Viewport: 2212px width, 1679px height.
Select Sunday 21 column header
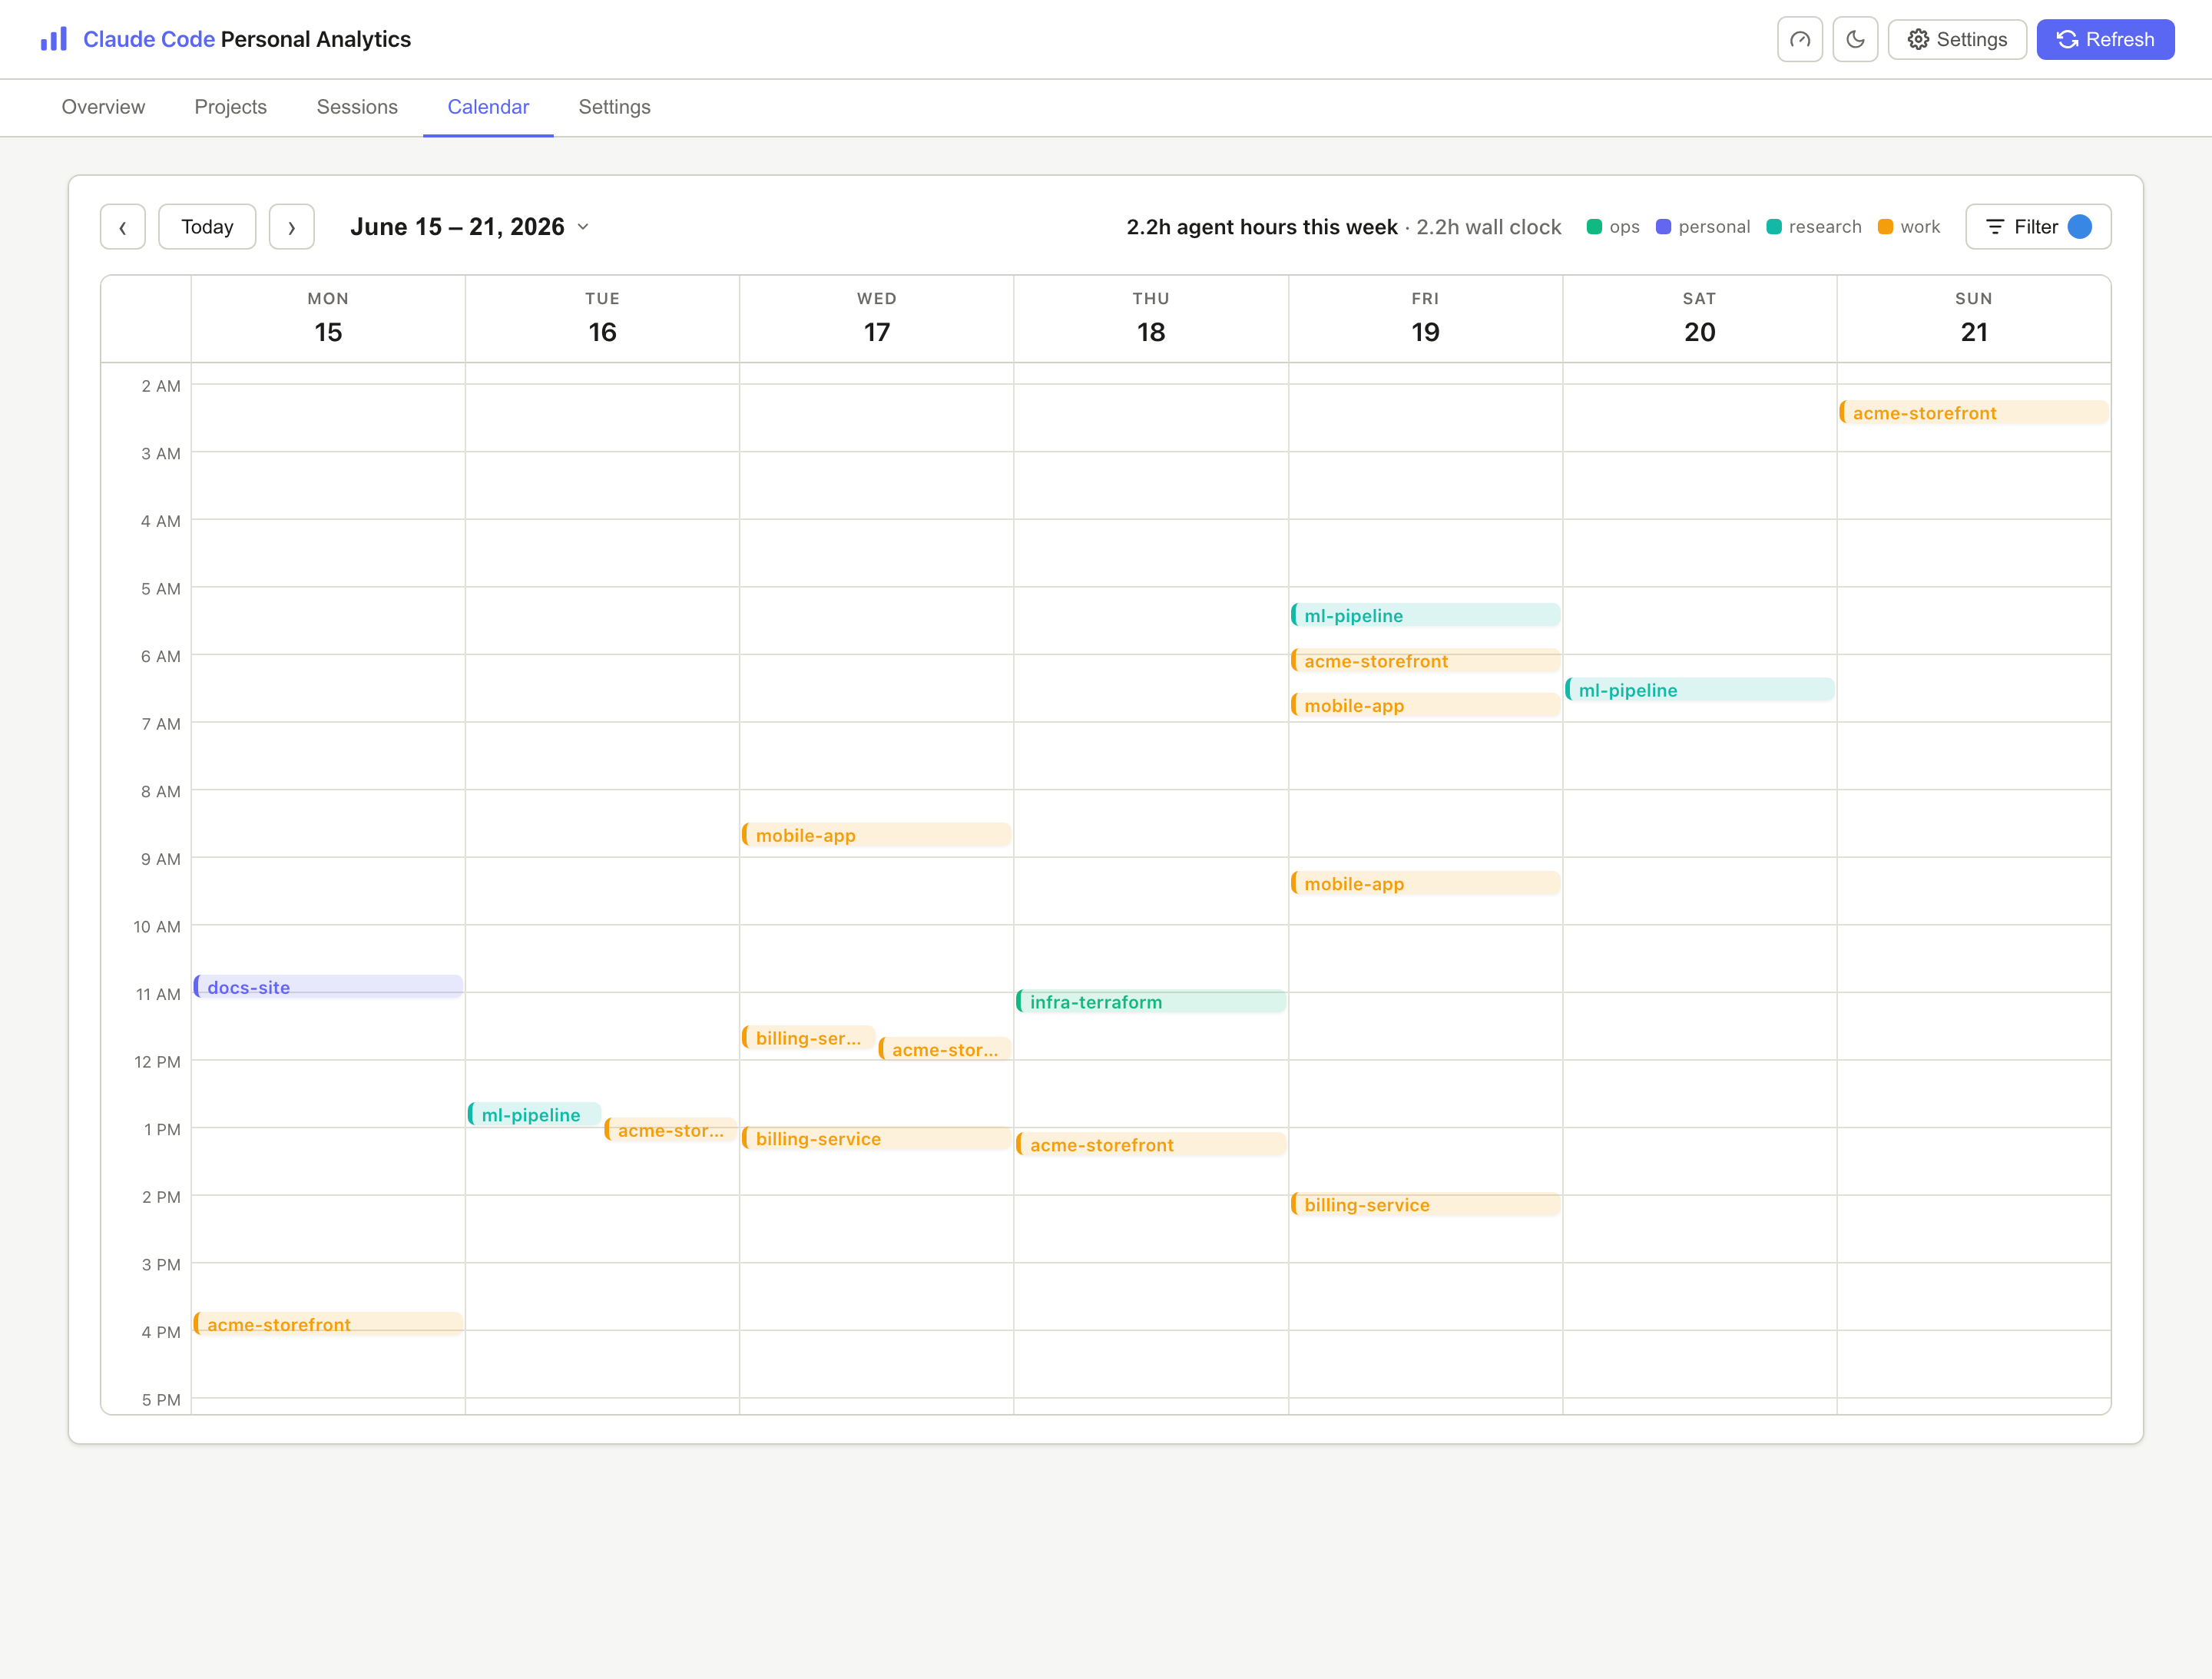tap(1974, 319)
